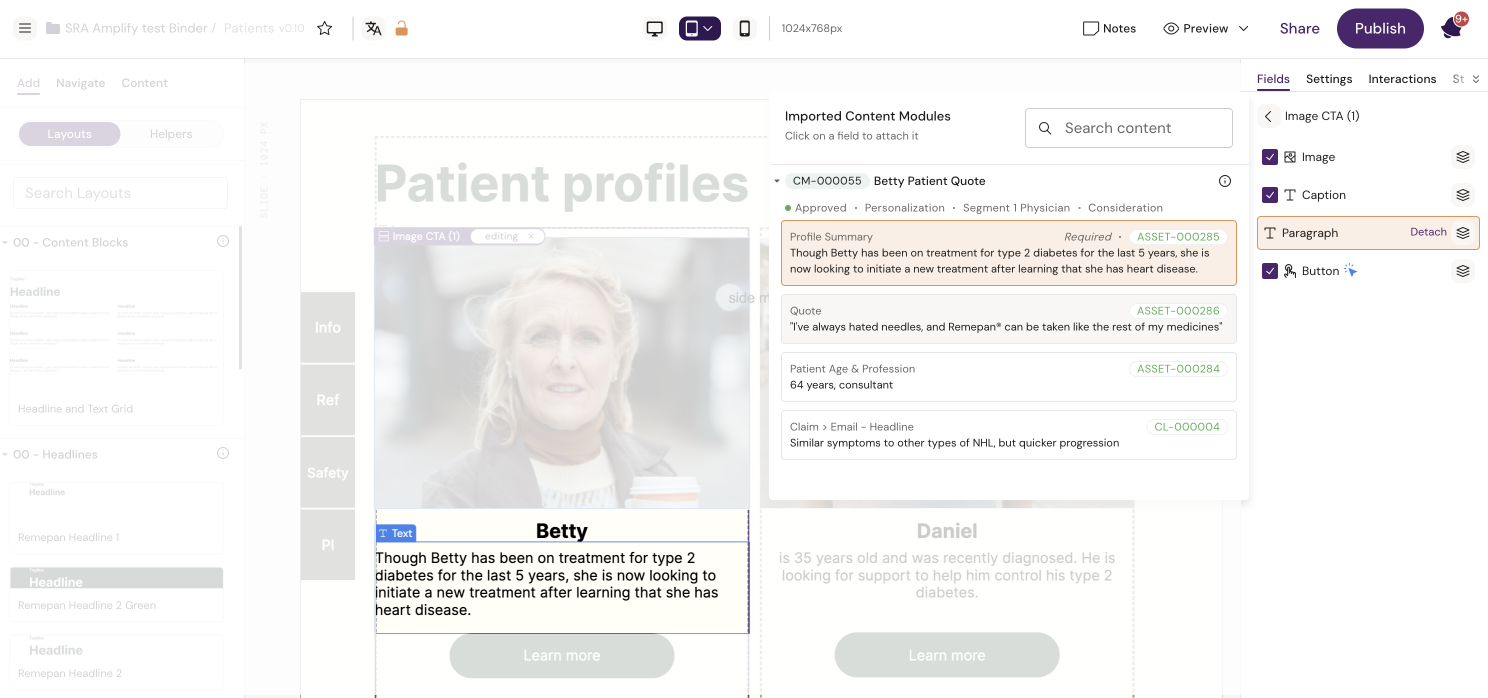Click the Search content field
The image size is (1488, 698).
click(x=1128, y=128)
